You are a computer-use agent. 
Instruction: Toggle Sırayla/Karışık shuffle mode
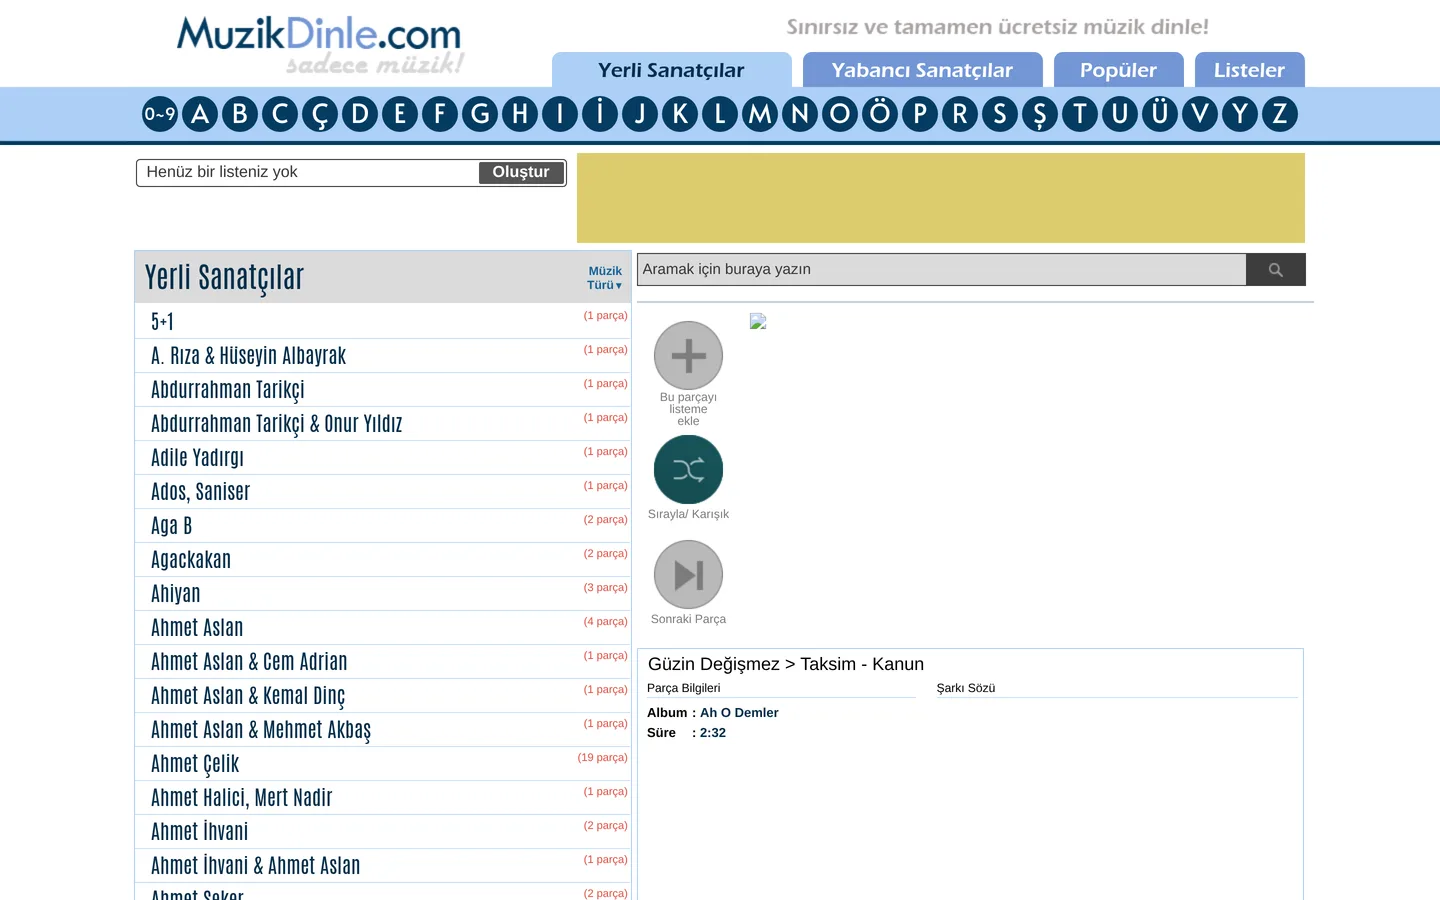(x=688, y=469)
